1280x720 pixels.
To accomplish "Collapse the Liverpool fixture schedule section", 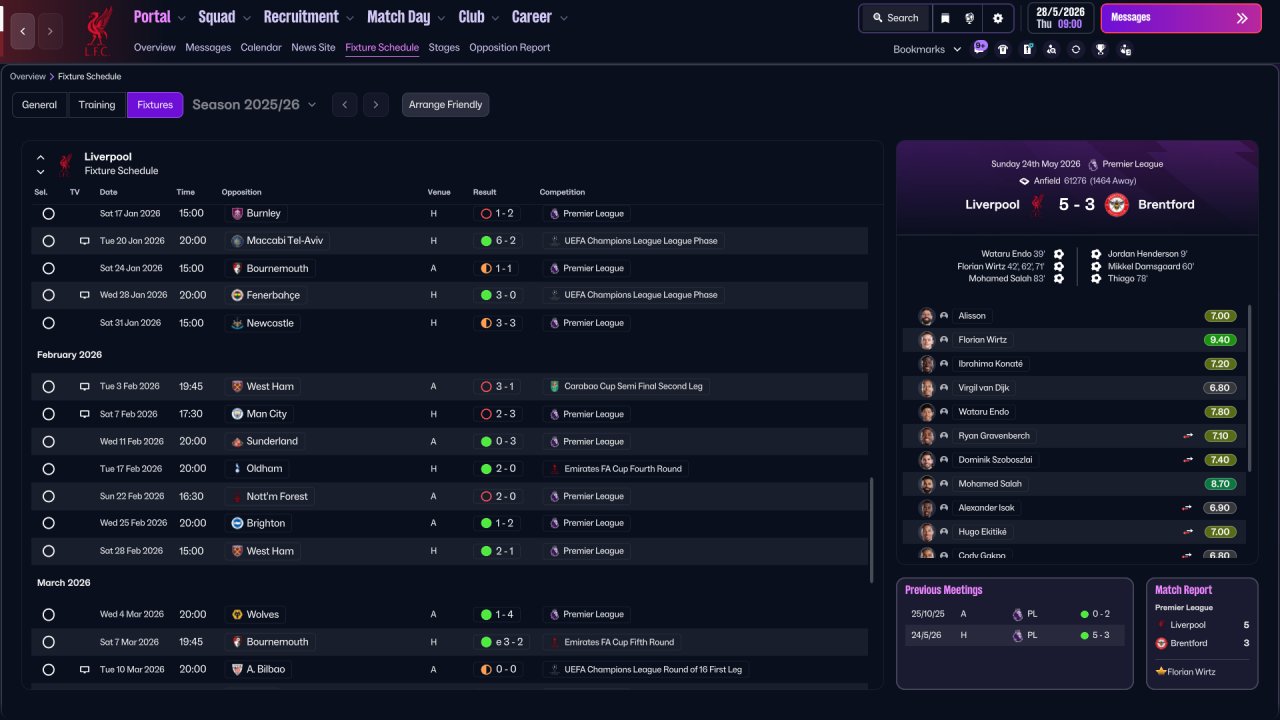I will coord(41,157).
